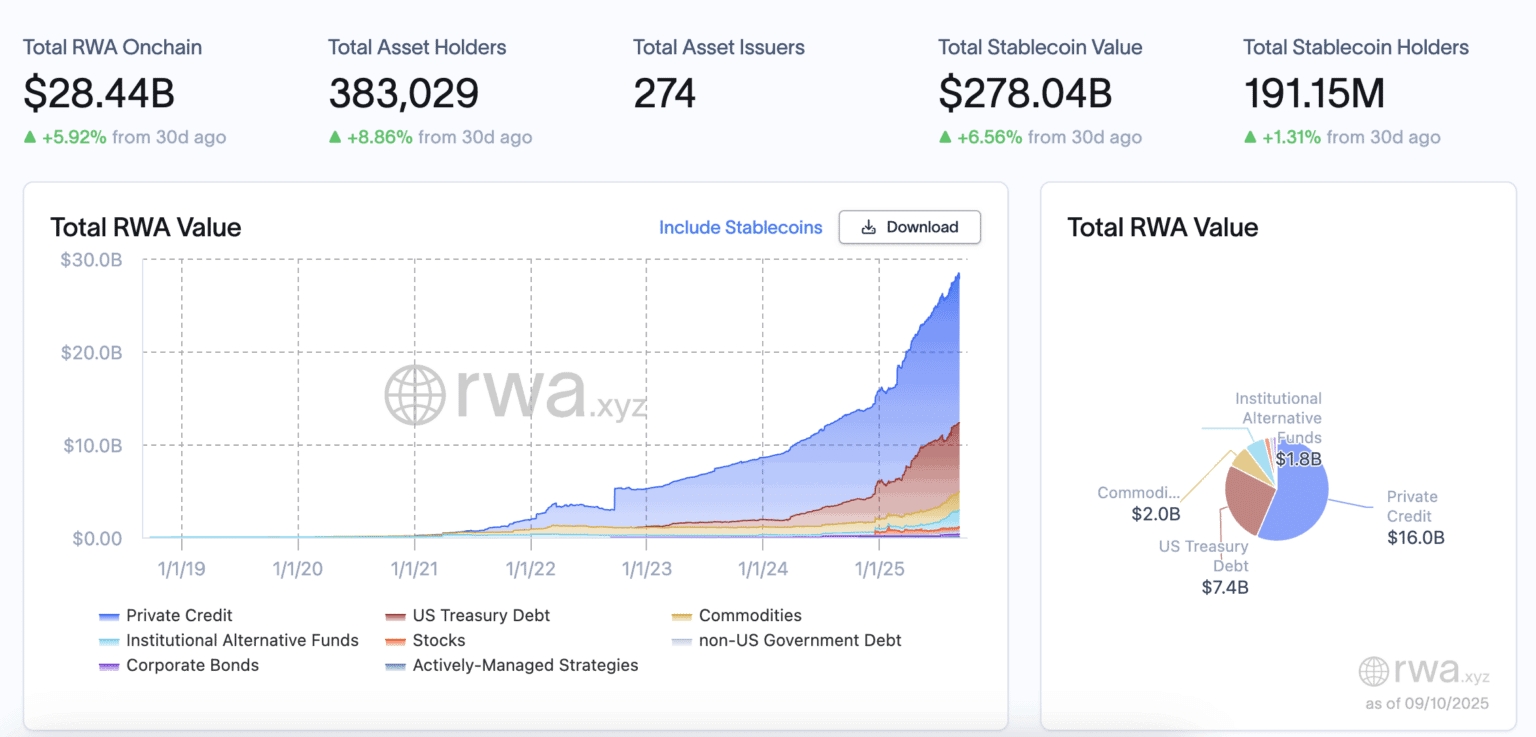Open the Total Stablecoin Value $278.04B stat
1536x737 pixels.
click(1025, 93)
